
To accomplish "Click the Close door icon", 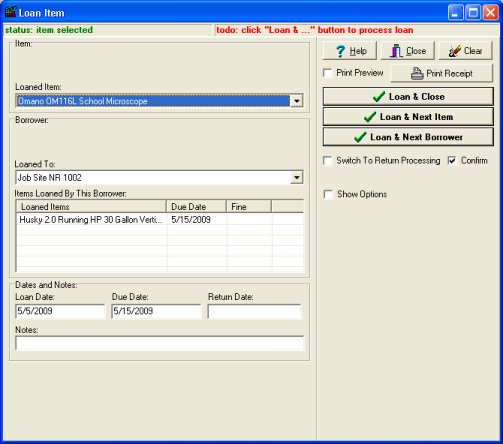I will click(x=396, y=51).
